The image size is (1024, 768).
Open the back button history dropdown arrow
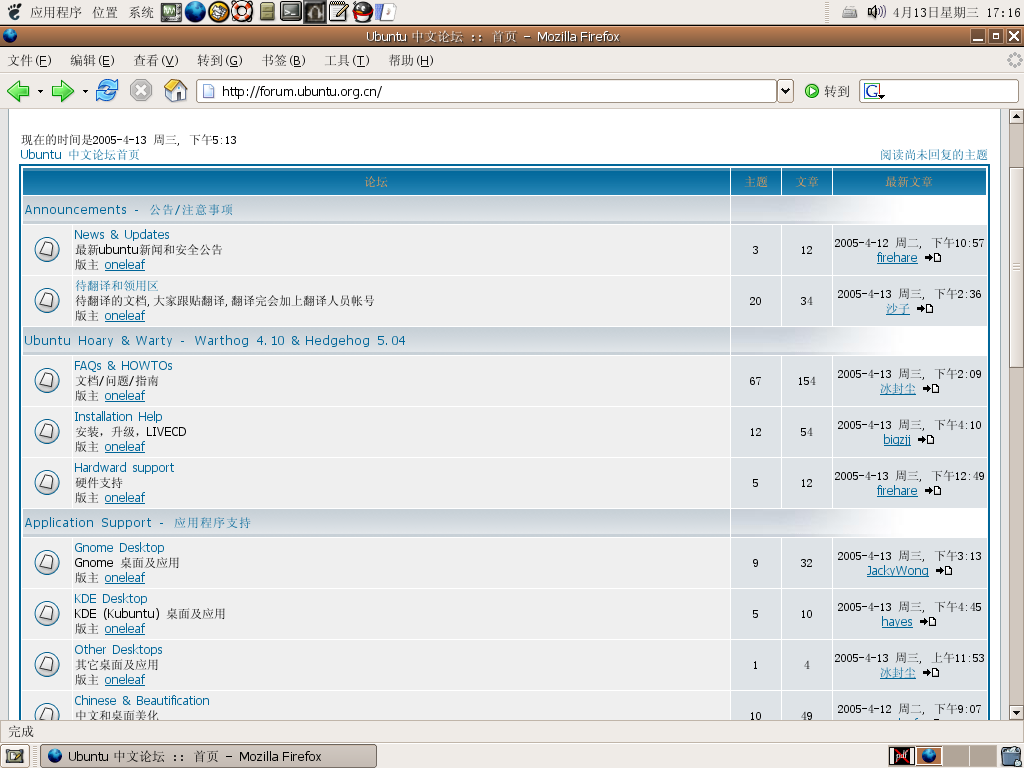pyautogui.click(x=40, y=91)
